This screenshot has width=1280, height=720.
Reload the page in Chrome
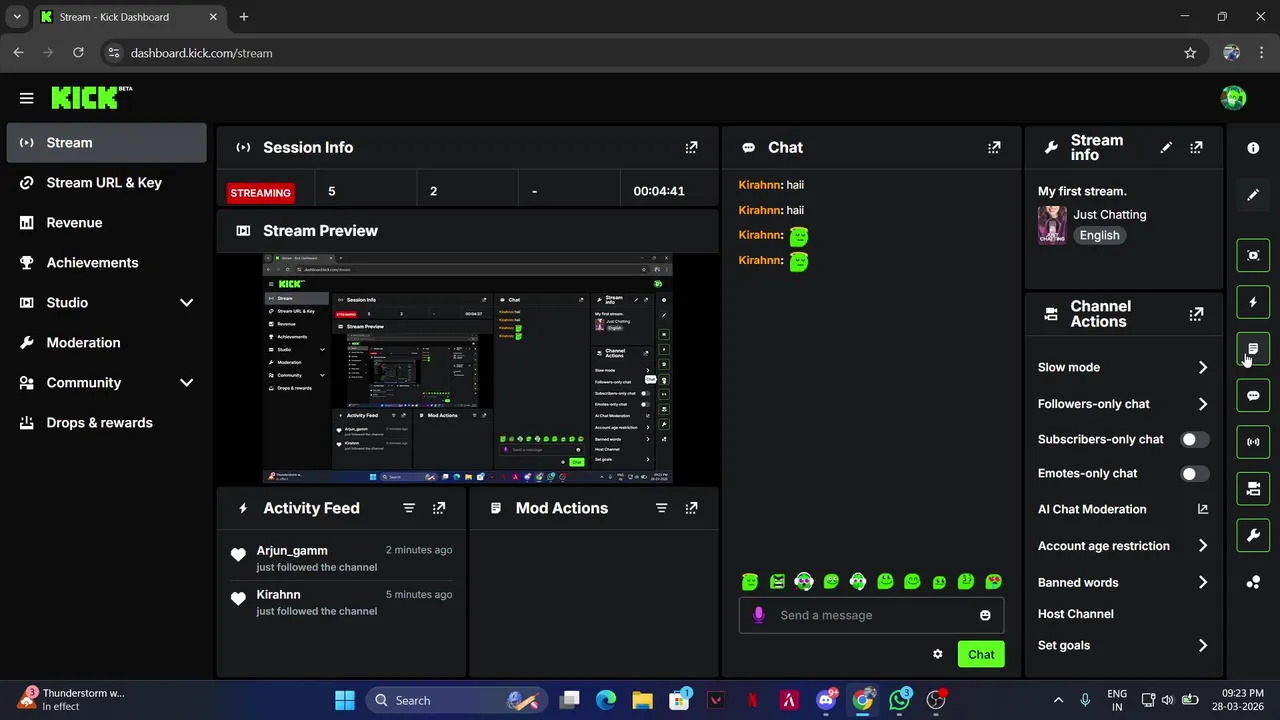point(78,53)
